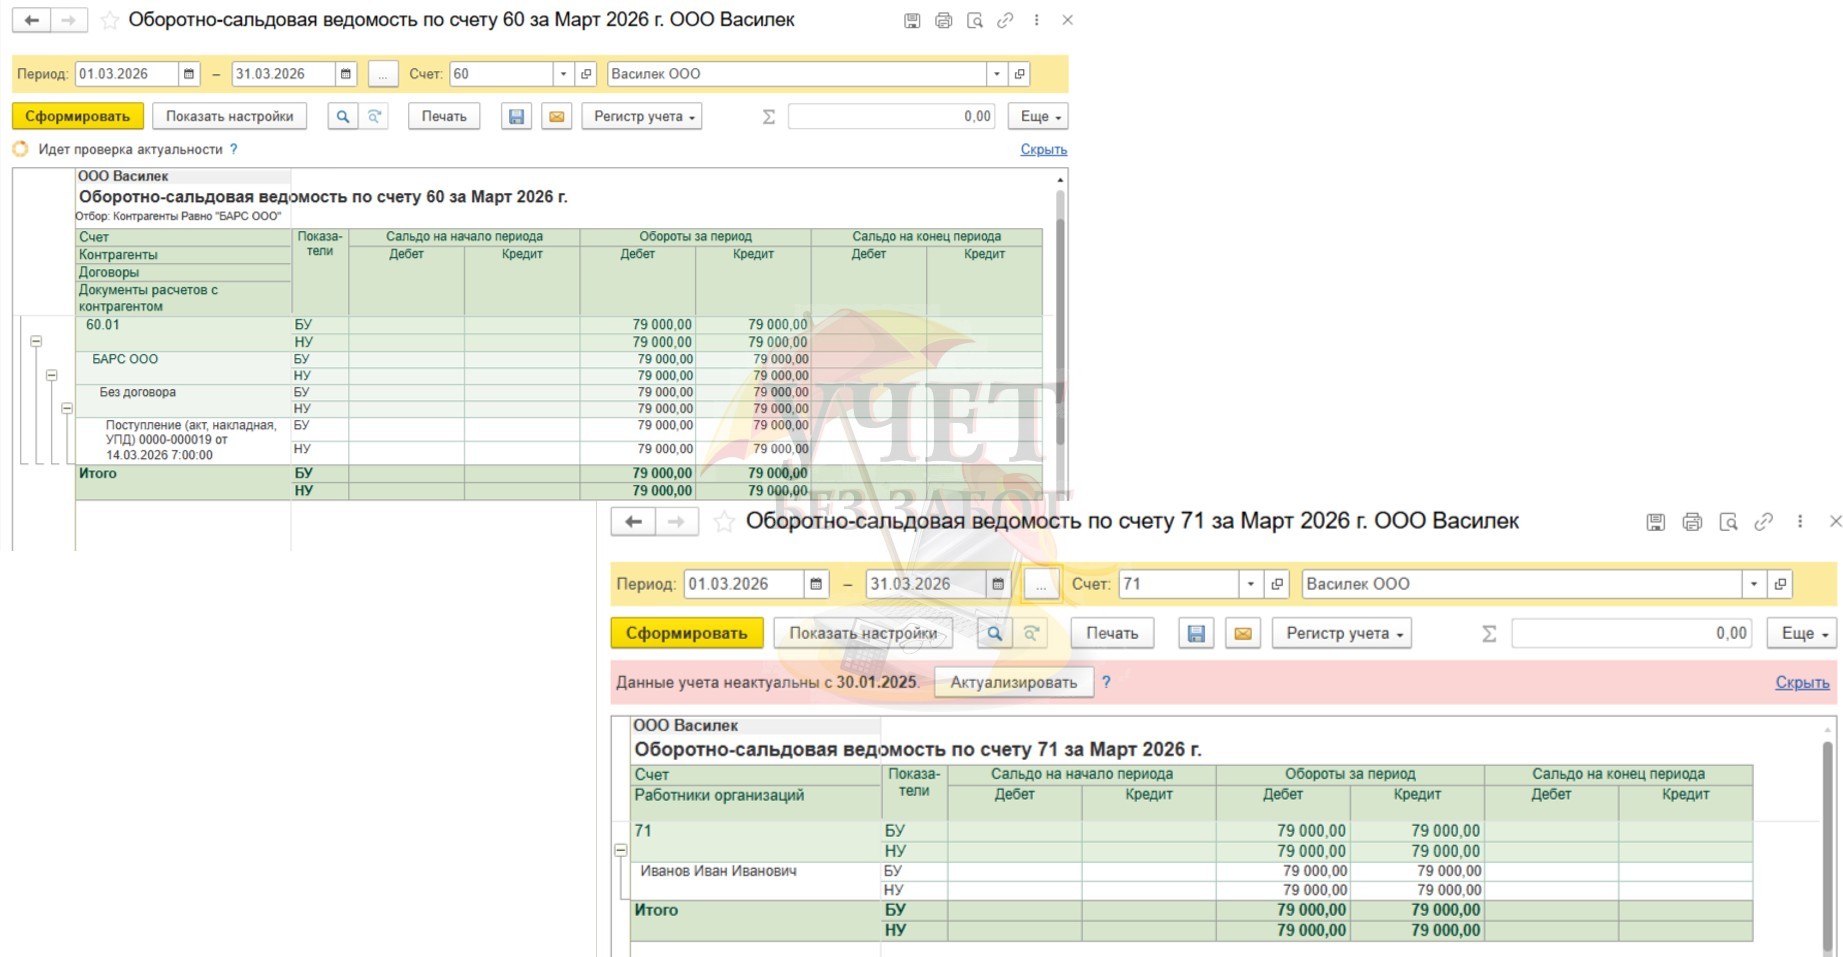Click back arrow in account 71 window

633,522
